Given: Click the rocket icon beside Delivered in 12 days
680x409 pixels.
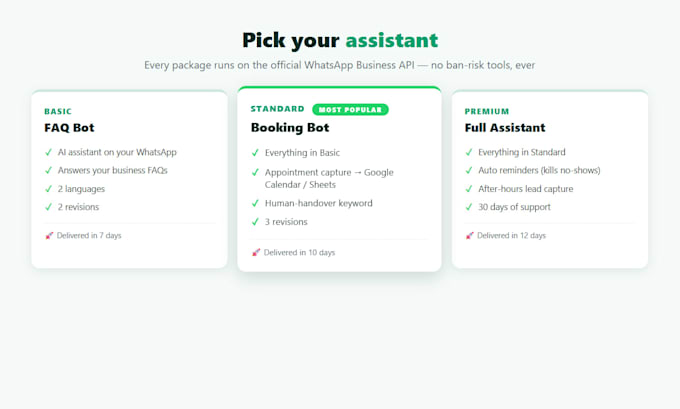Looking at the screenshot, I should (469, 236).
